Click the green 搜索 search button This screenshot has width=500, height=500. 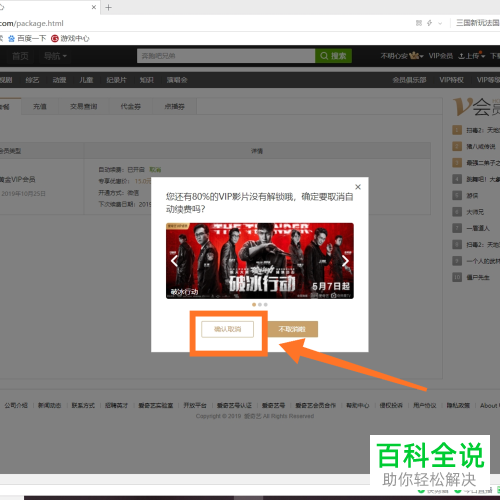point(333,56)
